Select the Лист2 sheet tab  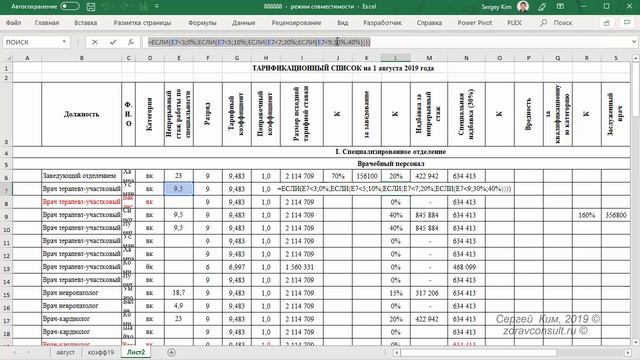[136, 352]
